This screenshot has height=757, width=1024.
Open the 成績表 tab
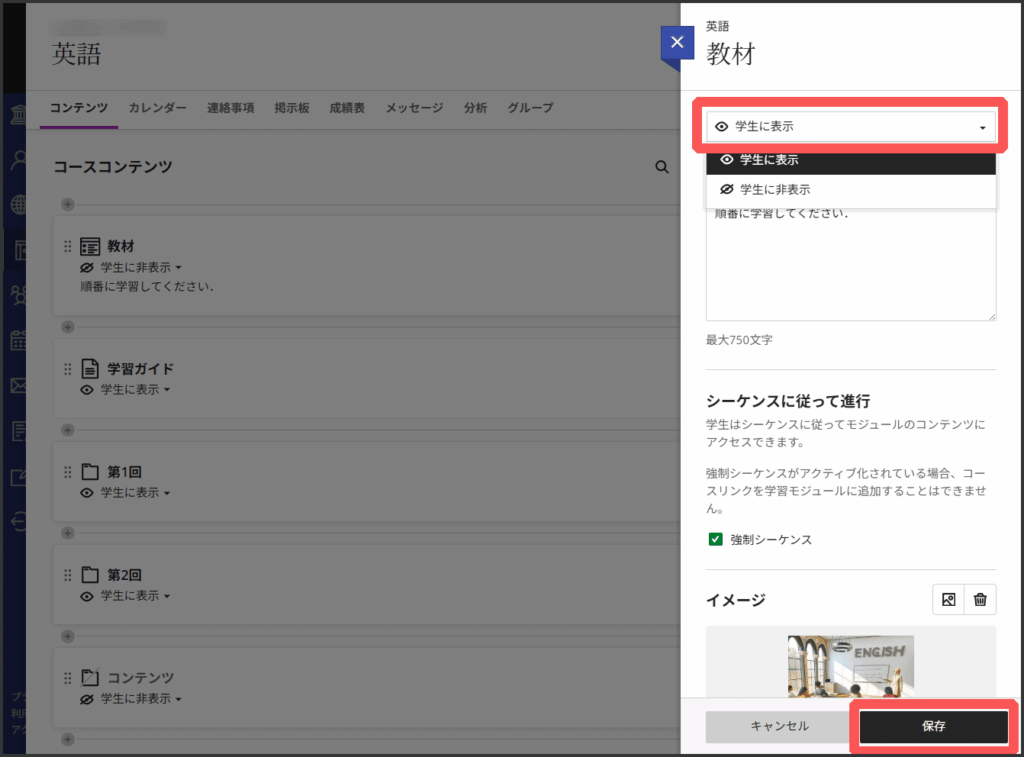click(x=347, y=108)
